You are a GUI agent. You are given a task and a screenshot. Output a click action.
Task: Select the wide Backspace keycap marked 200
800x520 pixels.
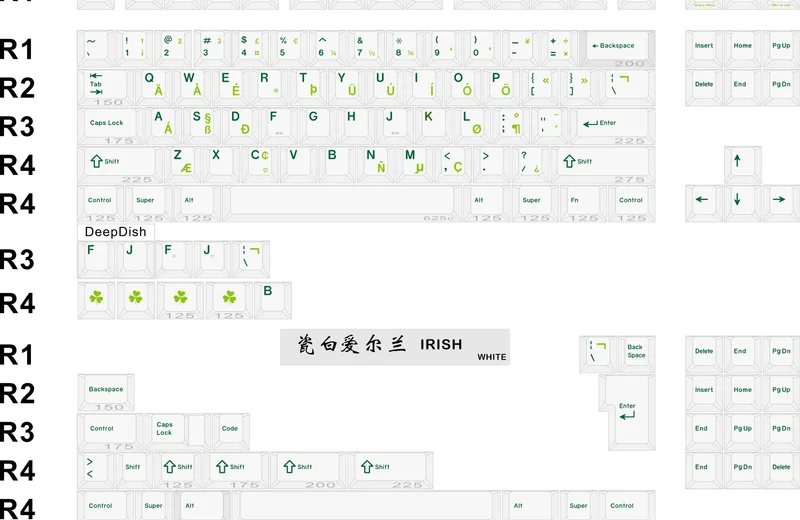(x=617, y=48)
